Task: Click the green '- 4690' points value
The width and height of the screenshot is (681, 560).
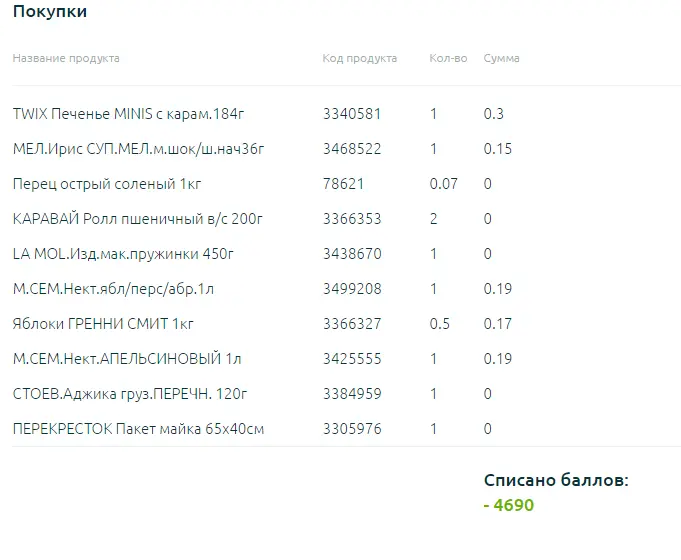Action: tap(509, 505)
